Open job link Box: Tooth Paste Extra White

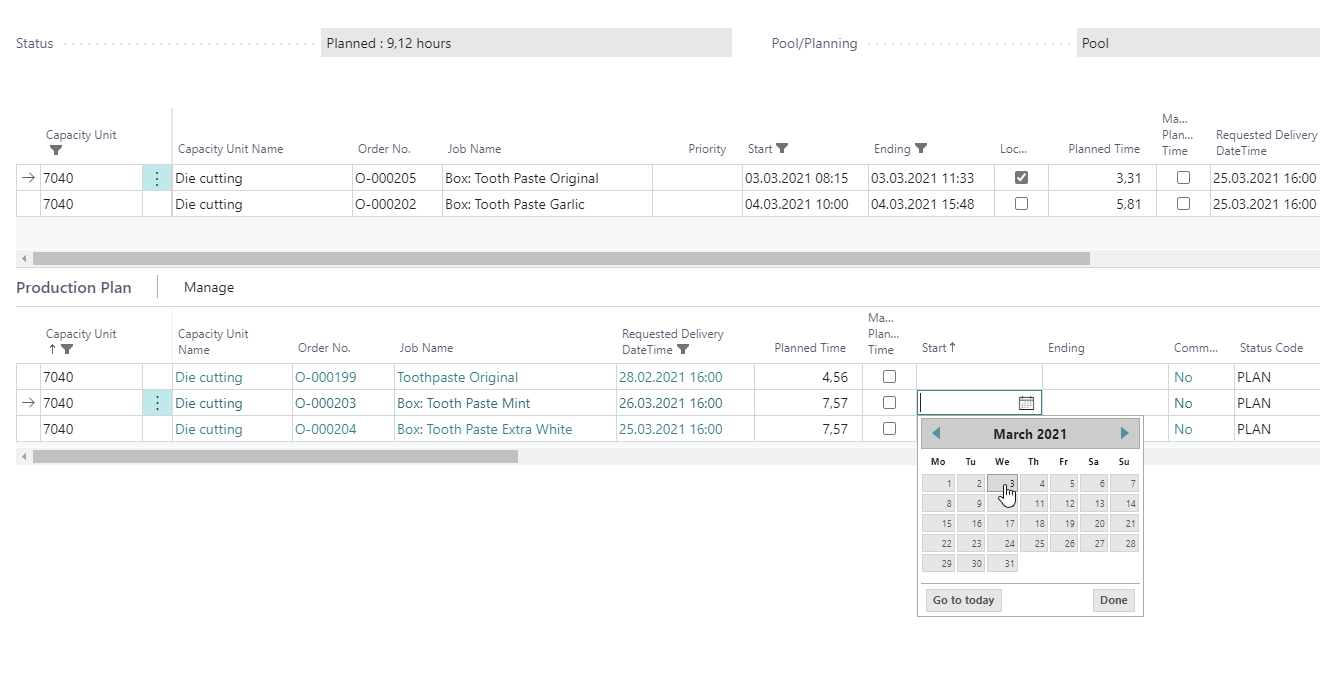coord(484,429)
